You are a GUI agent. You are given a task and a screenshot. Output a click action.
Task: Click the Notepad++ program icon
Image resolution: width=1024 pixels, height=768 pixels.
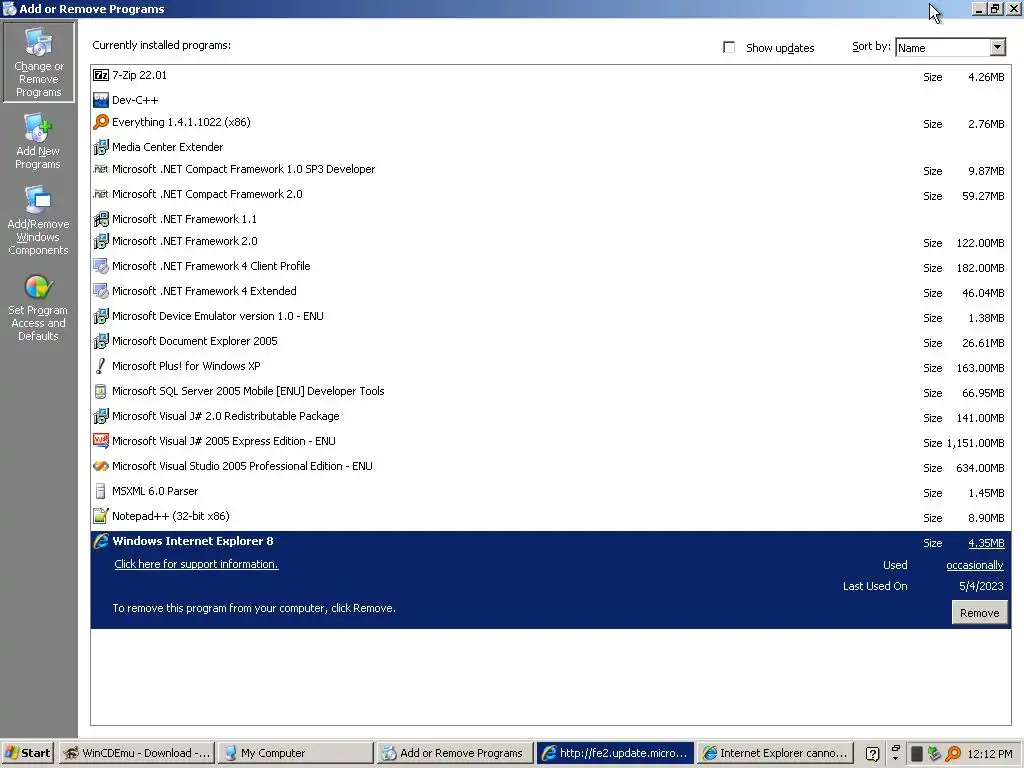101,516
